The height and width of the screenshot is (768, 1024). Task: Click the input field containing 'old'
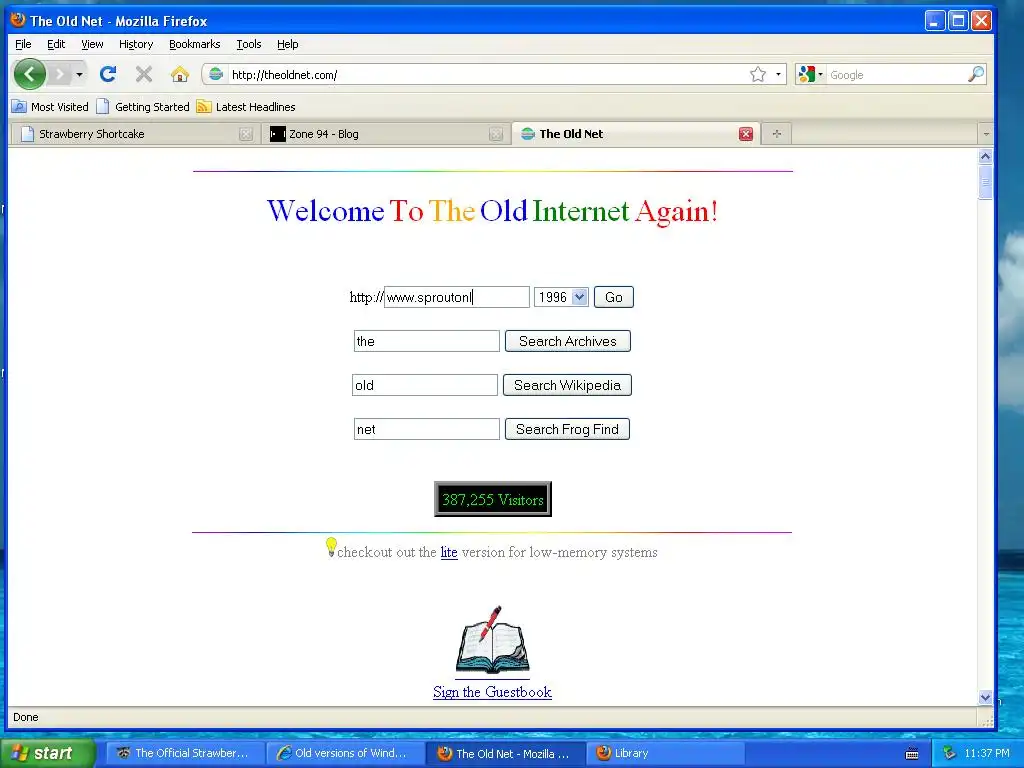(424, 385)
